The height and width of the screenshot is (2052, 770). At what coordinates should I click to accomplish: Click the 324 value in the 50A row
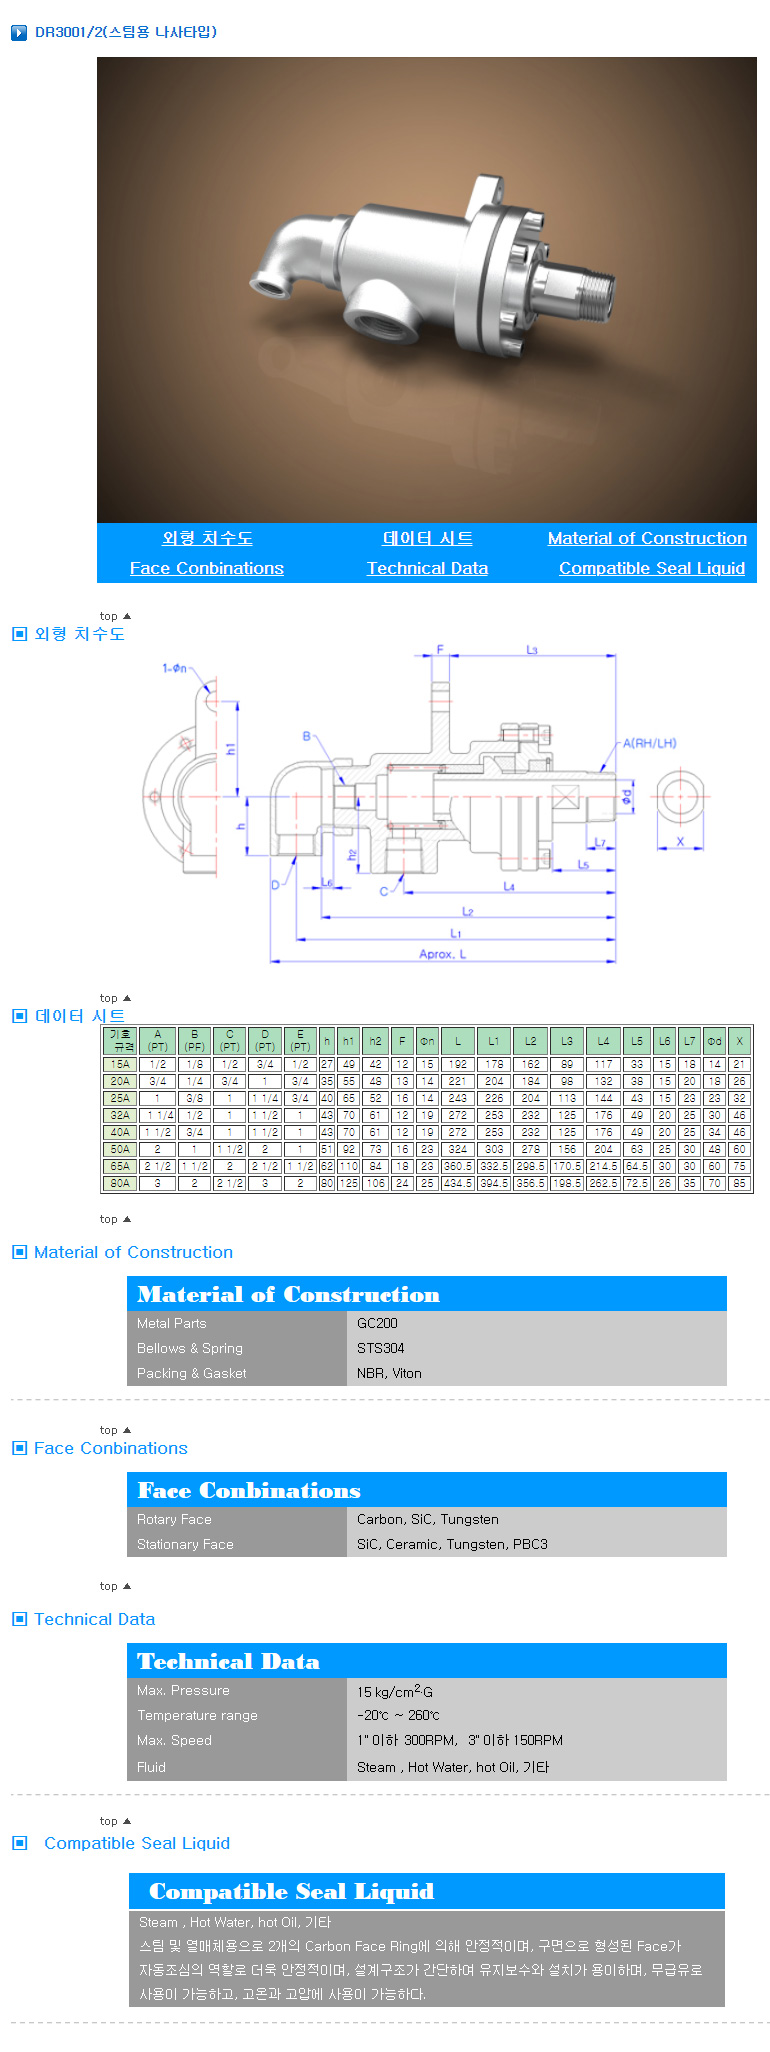point(458,1149)
